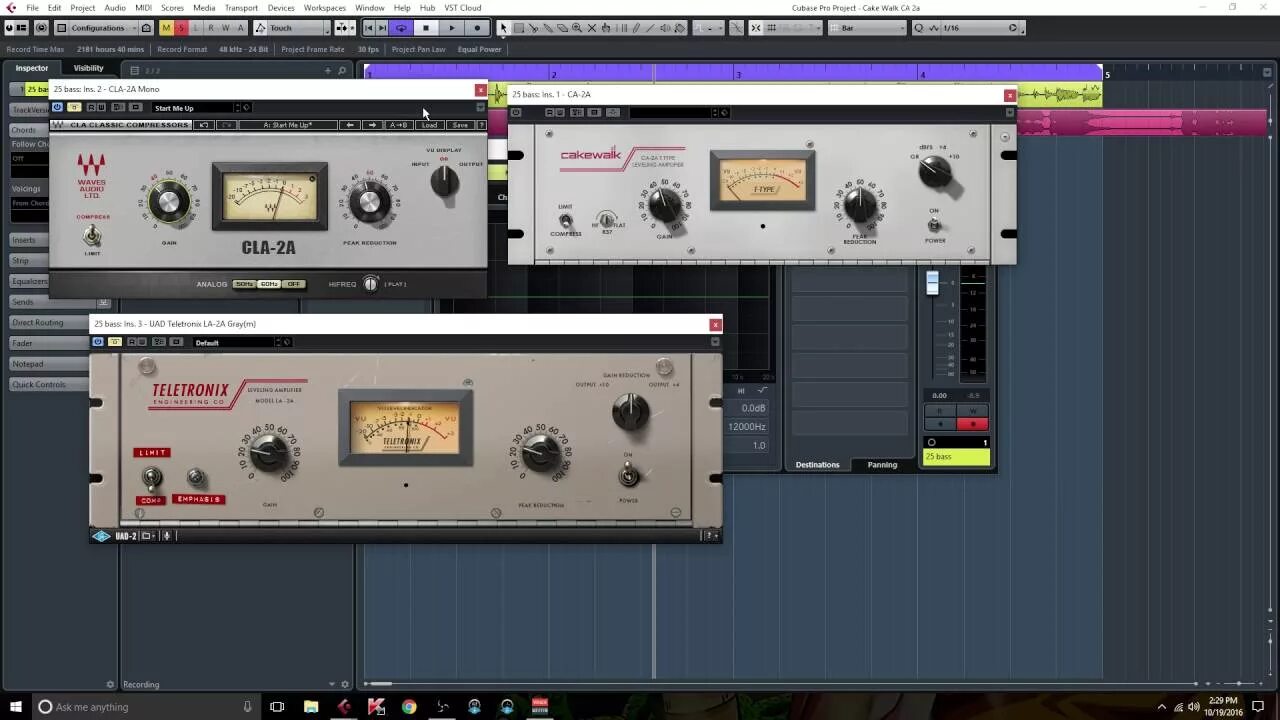The image size is (1280, 720).
Task: Select OFF analog option in CLA-2A
Action: pyautogui.click(x=293, y=284)
